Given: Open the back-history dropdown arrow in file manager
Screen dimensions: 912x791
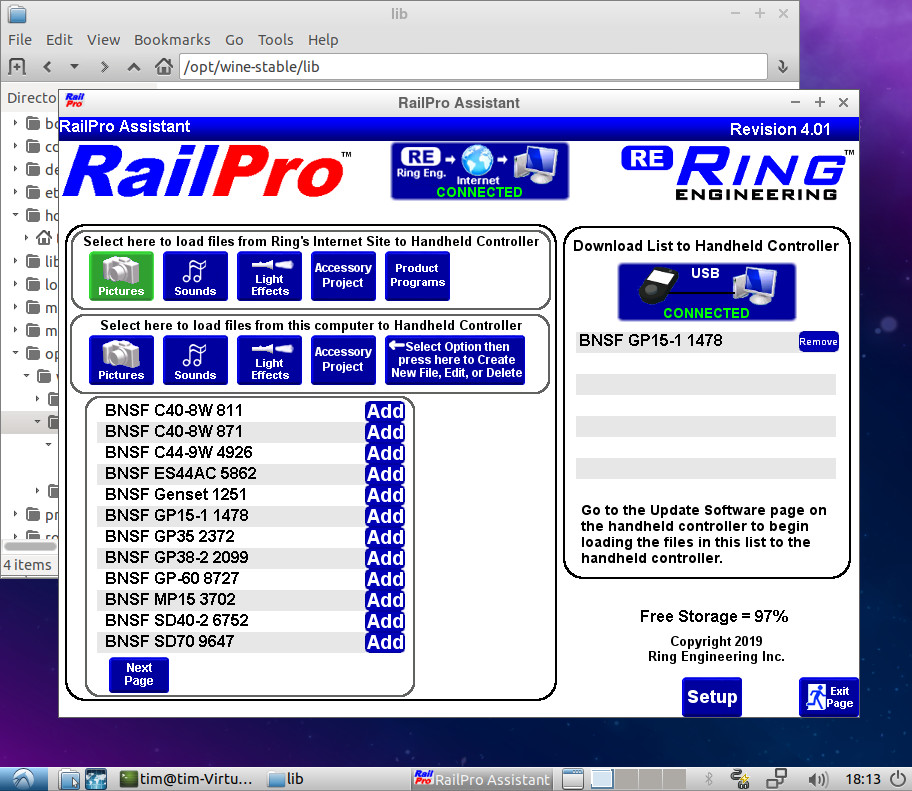Looking at the screenshot, I should click(74, 66).
